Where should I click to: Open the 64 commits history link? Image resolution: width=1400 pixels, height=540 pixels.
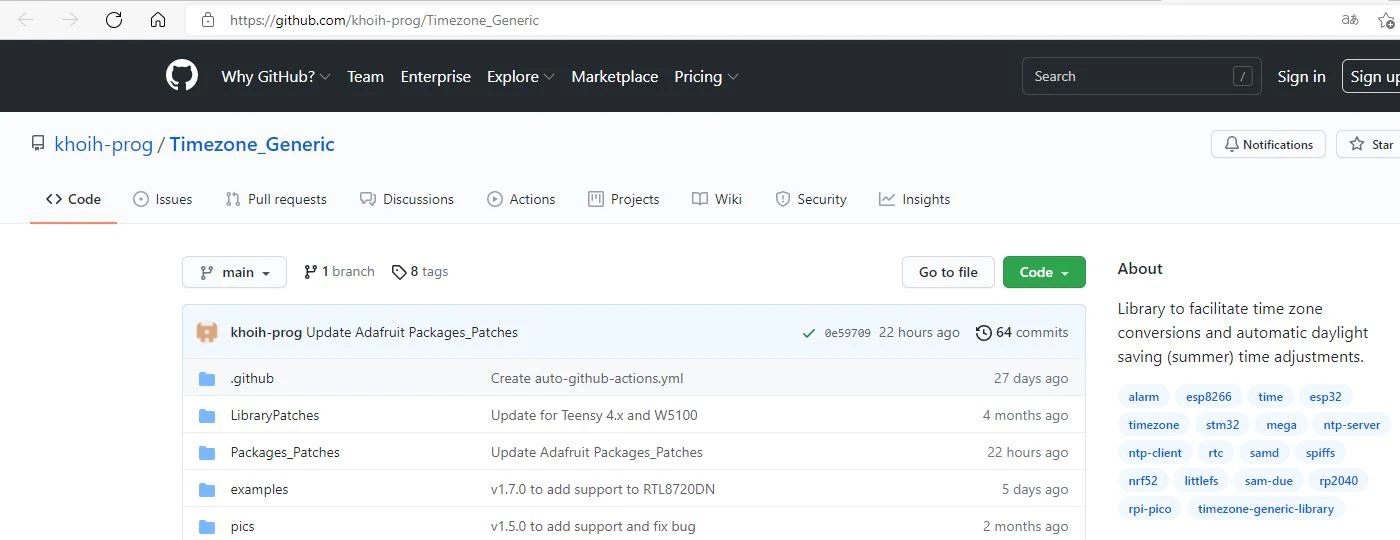point(1022,332)
